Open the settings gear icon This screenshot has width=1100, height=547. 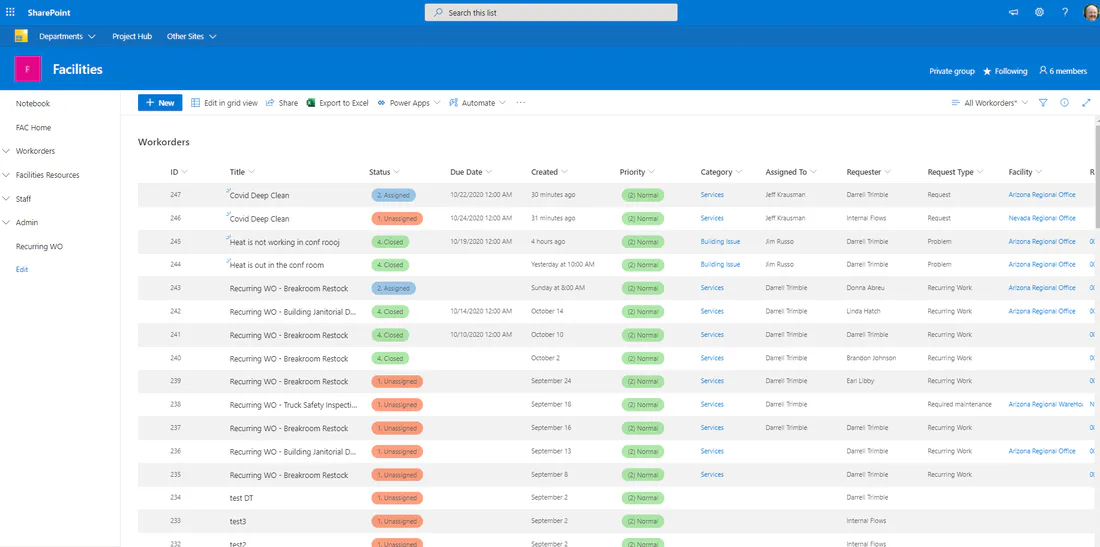coord(1040,13)
